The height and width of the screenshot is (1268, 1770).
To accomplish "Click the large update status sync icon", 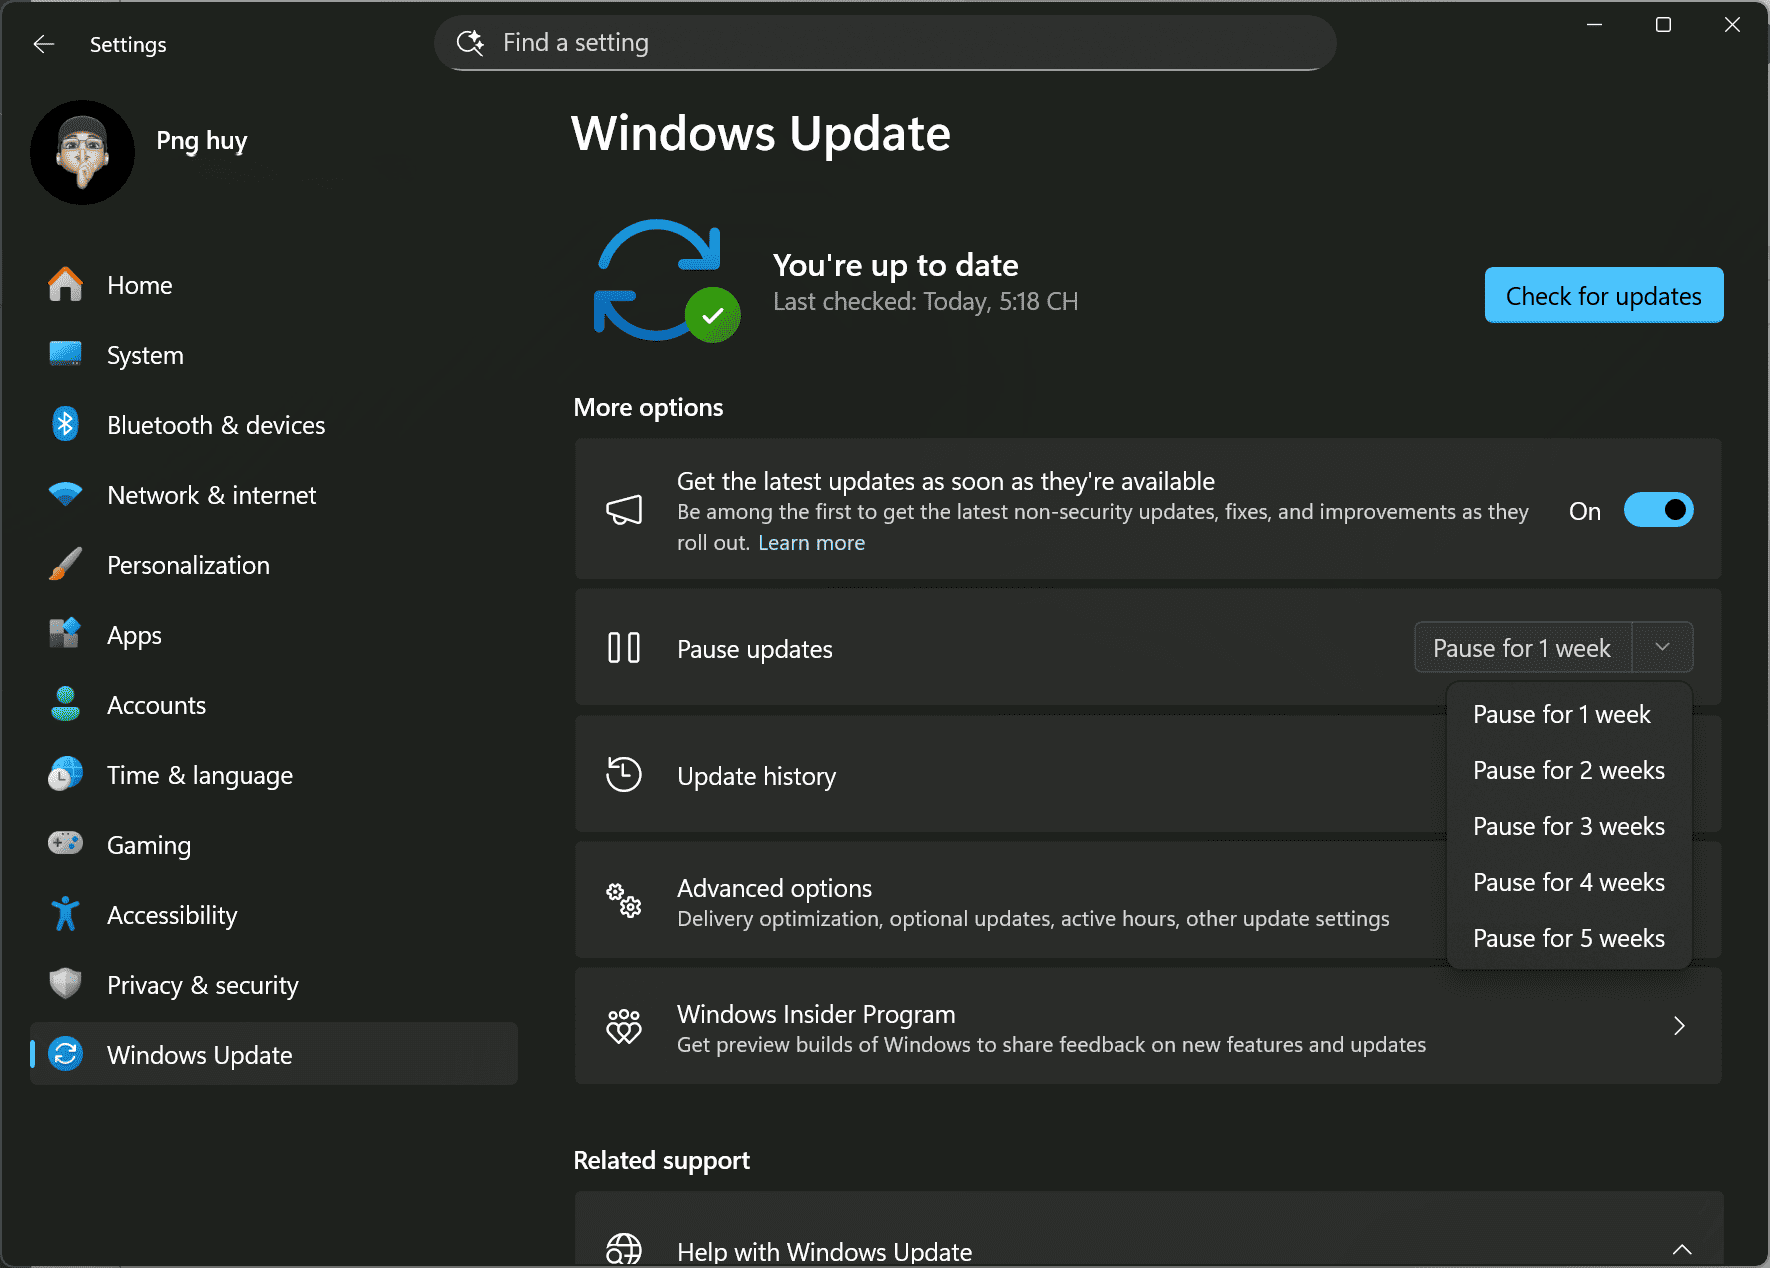I will 666,281.
